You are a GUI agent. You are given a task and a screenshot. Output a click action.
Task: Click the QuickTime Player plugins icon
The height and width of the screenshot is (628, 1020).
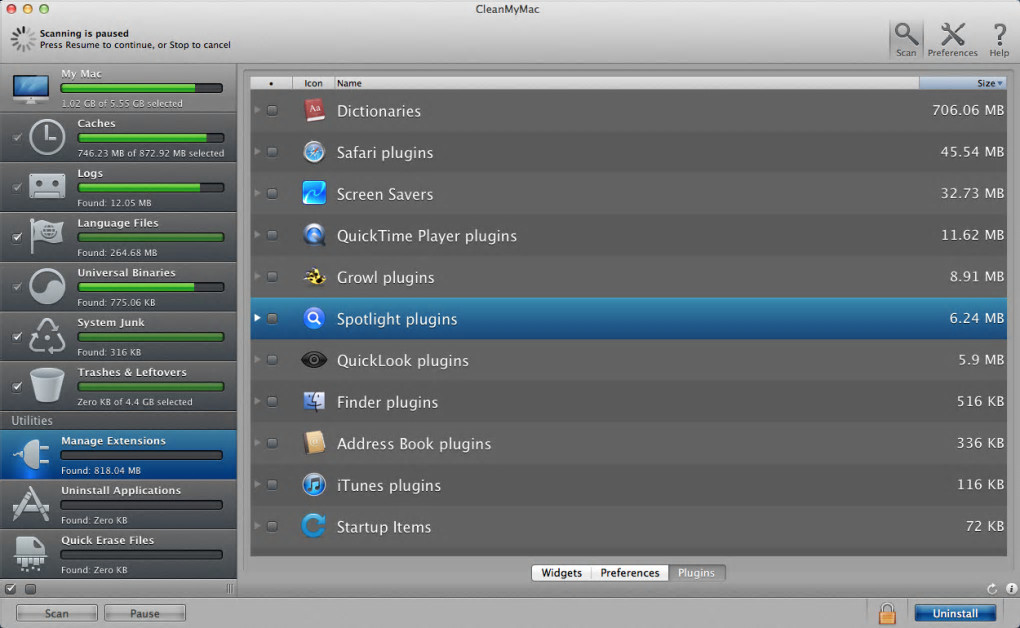click(314, 235)
